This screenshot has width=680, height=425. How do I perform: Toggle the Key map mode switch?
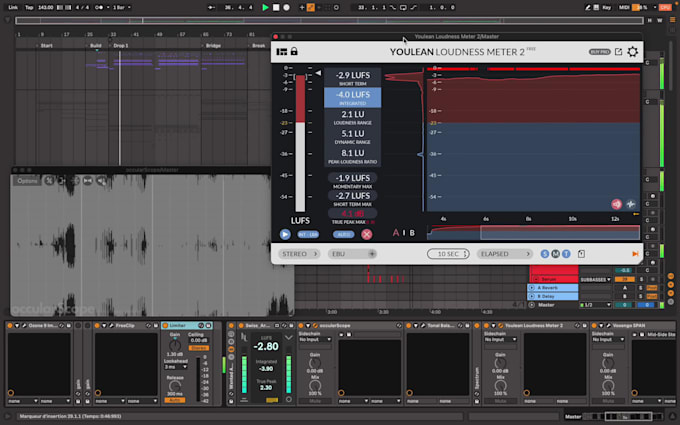[x=606, y=7]
